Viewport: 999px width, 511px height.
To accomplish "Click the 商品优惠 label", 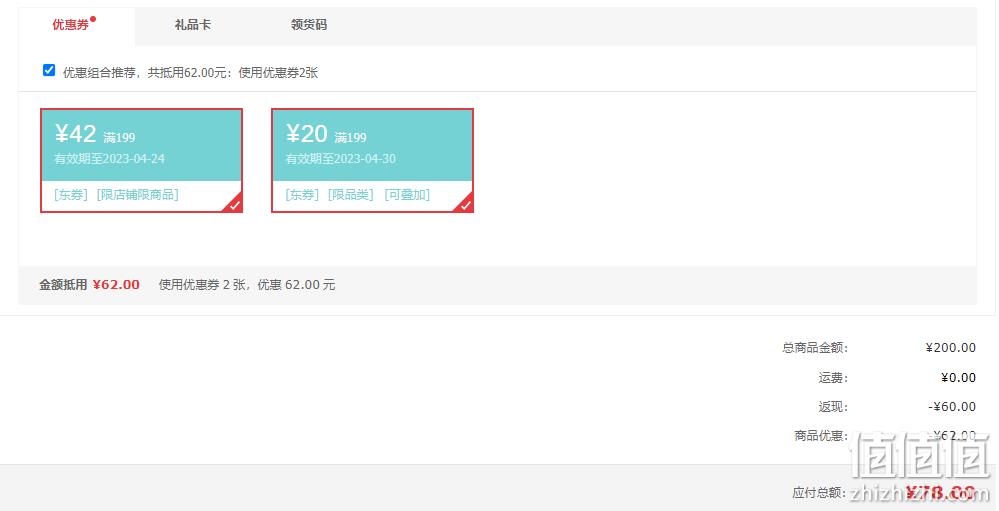I will coord(821,436).
